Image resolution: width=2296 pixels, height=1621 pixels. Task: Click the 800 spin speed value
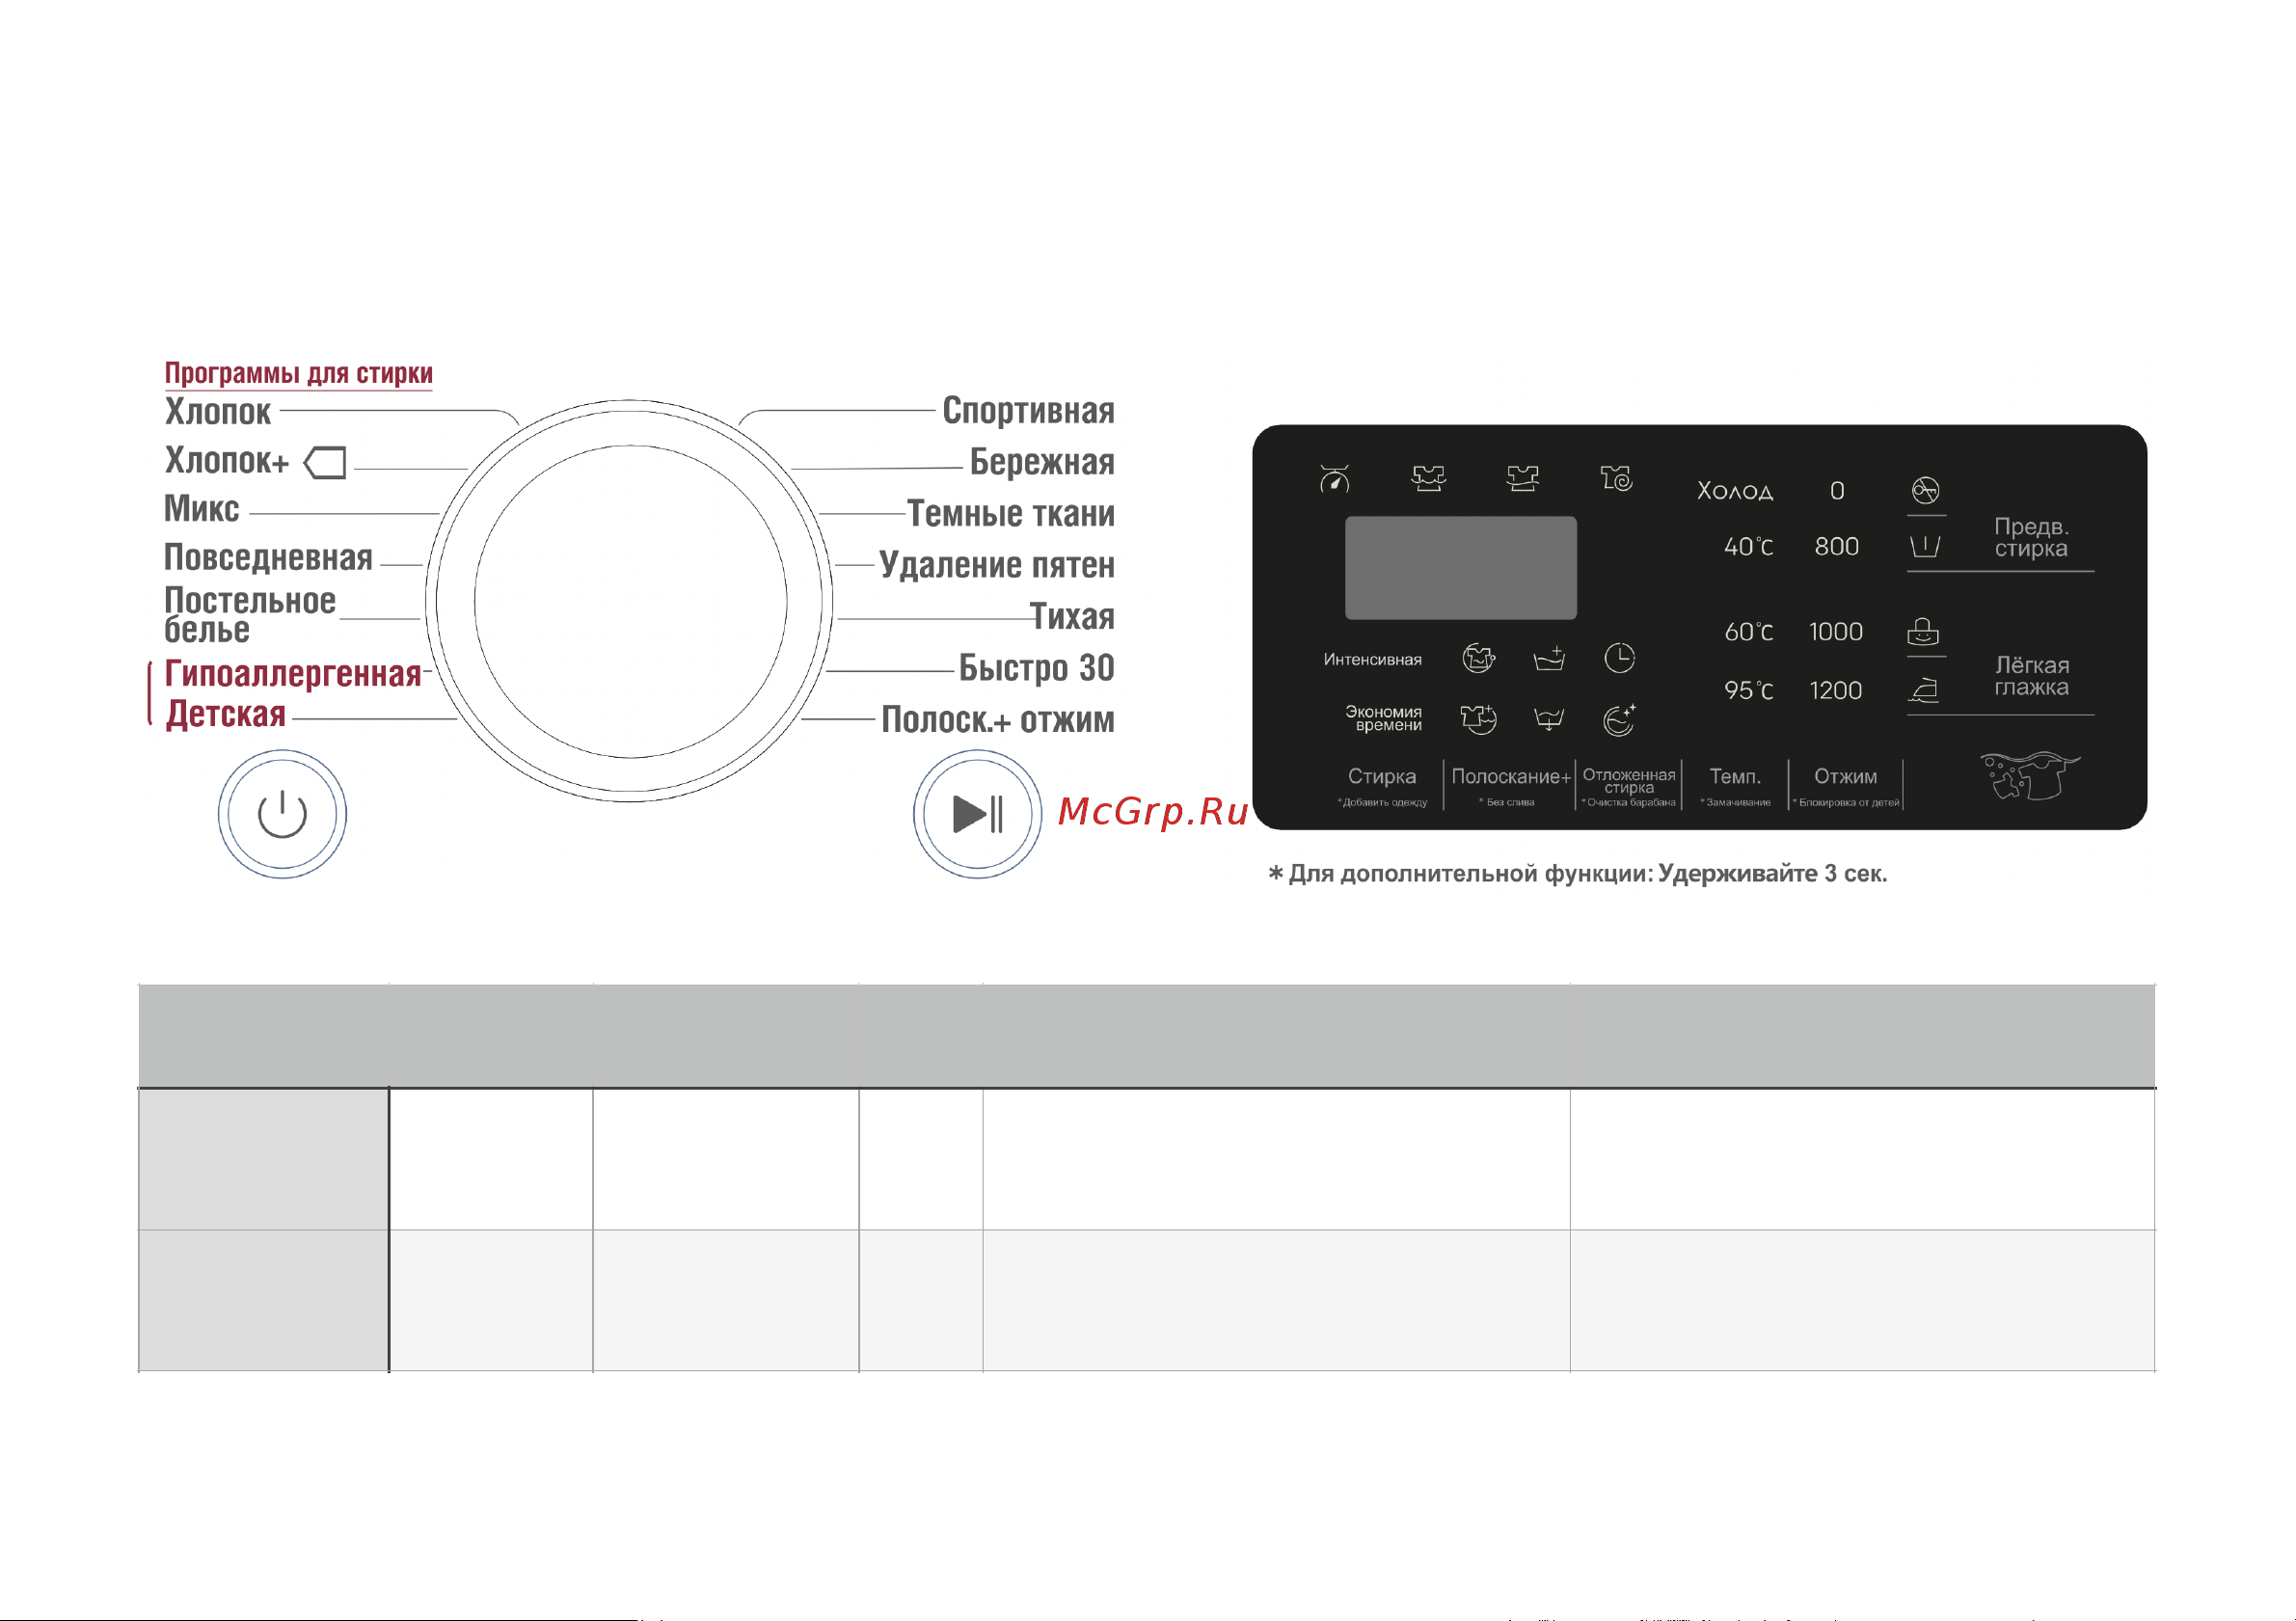(x=1836, y=547)
